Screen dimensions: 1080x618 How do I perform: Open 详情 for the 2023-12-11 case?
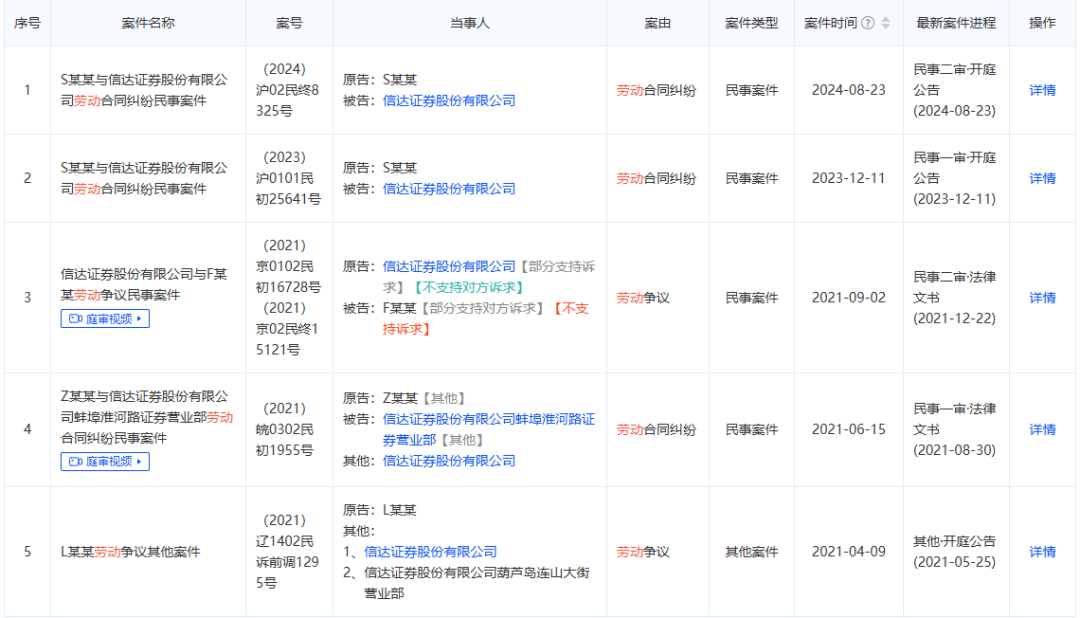pyautogui.click(x=1042, y=178)
